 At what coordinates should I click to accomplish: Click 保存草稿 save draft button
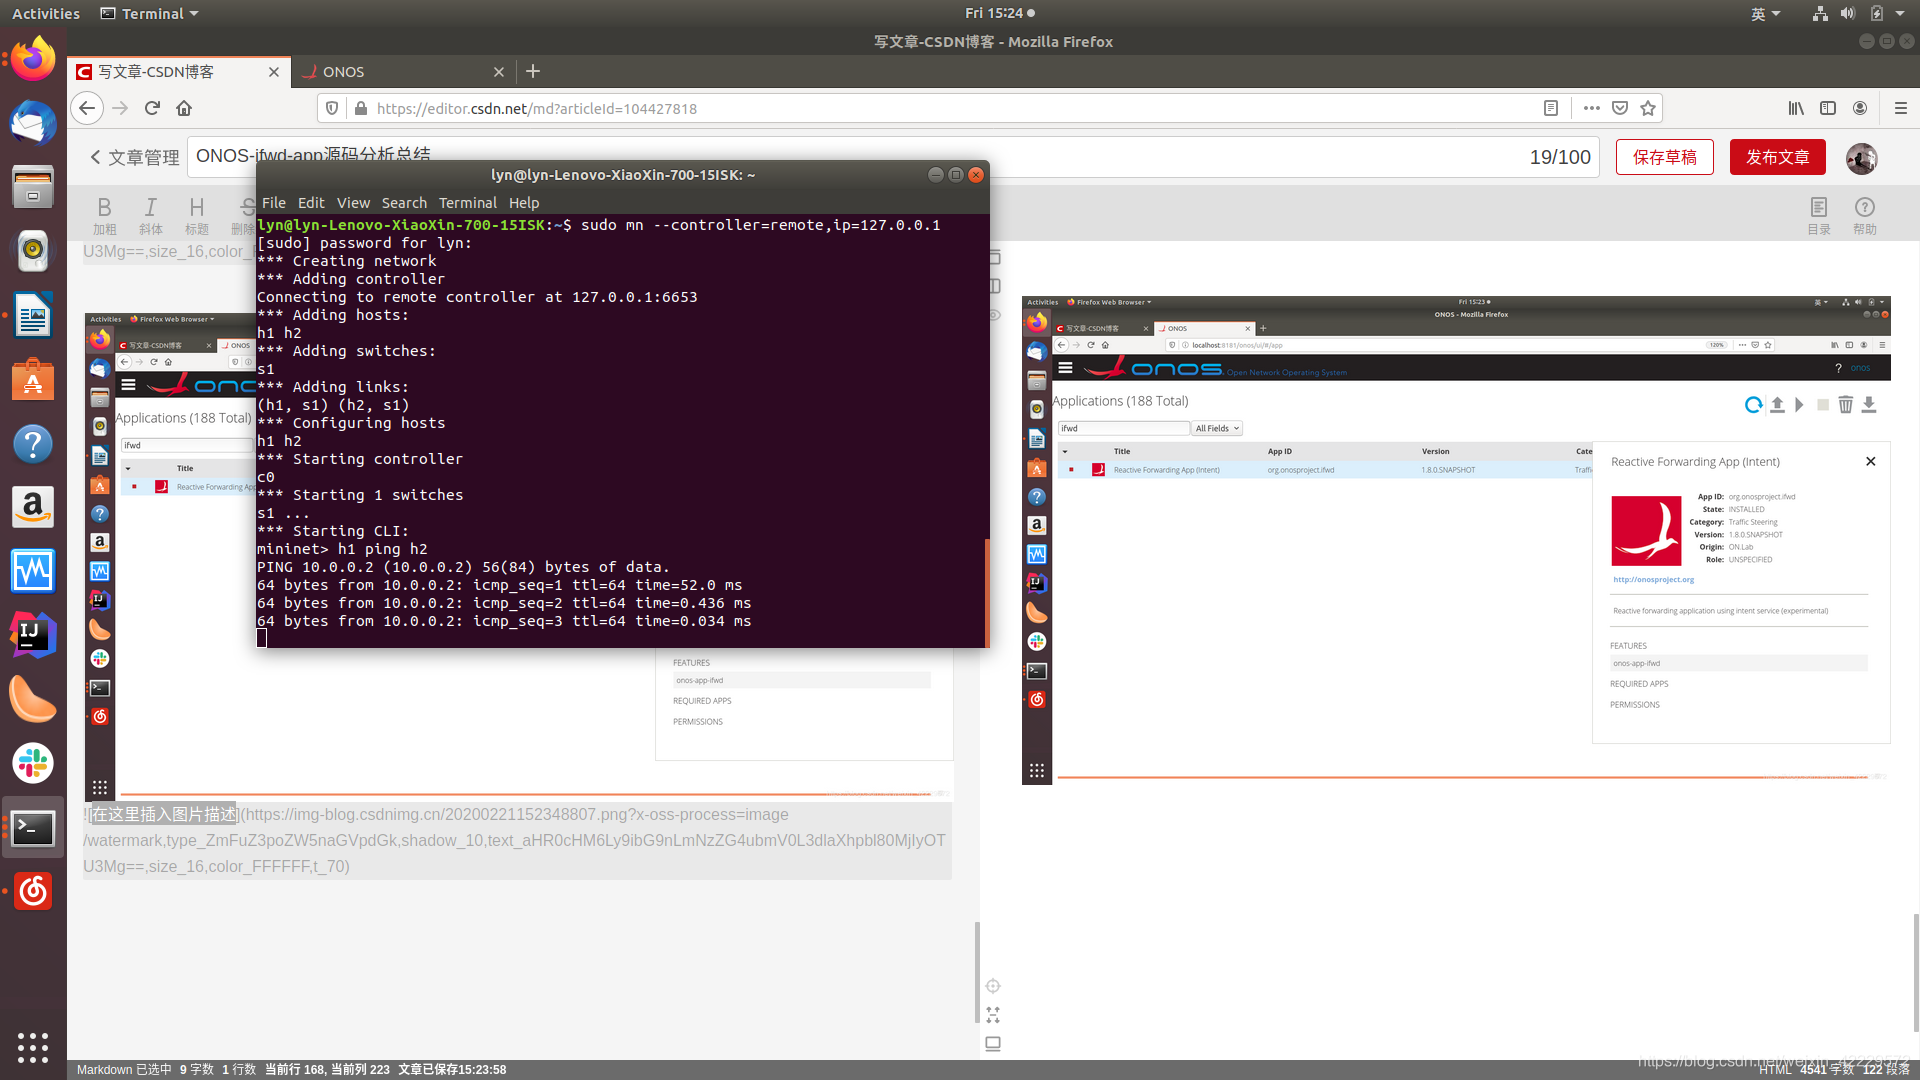(x=1665, y=157)
